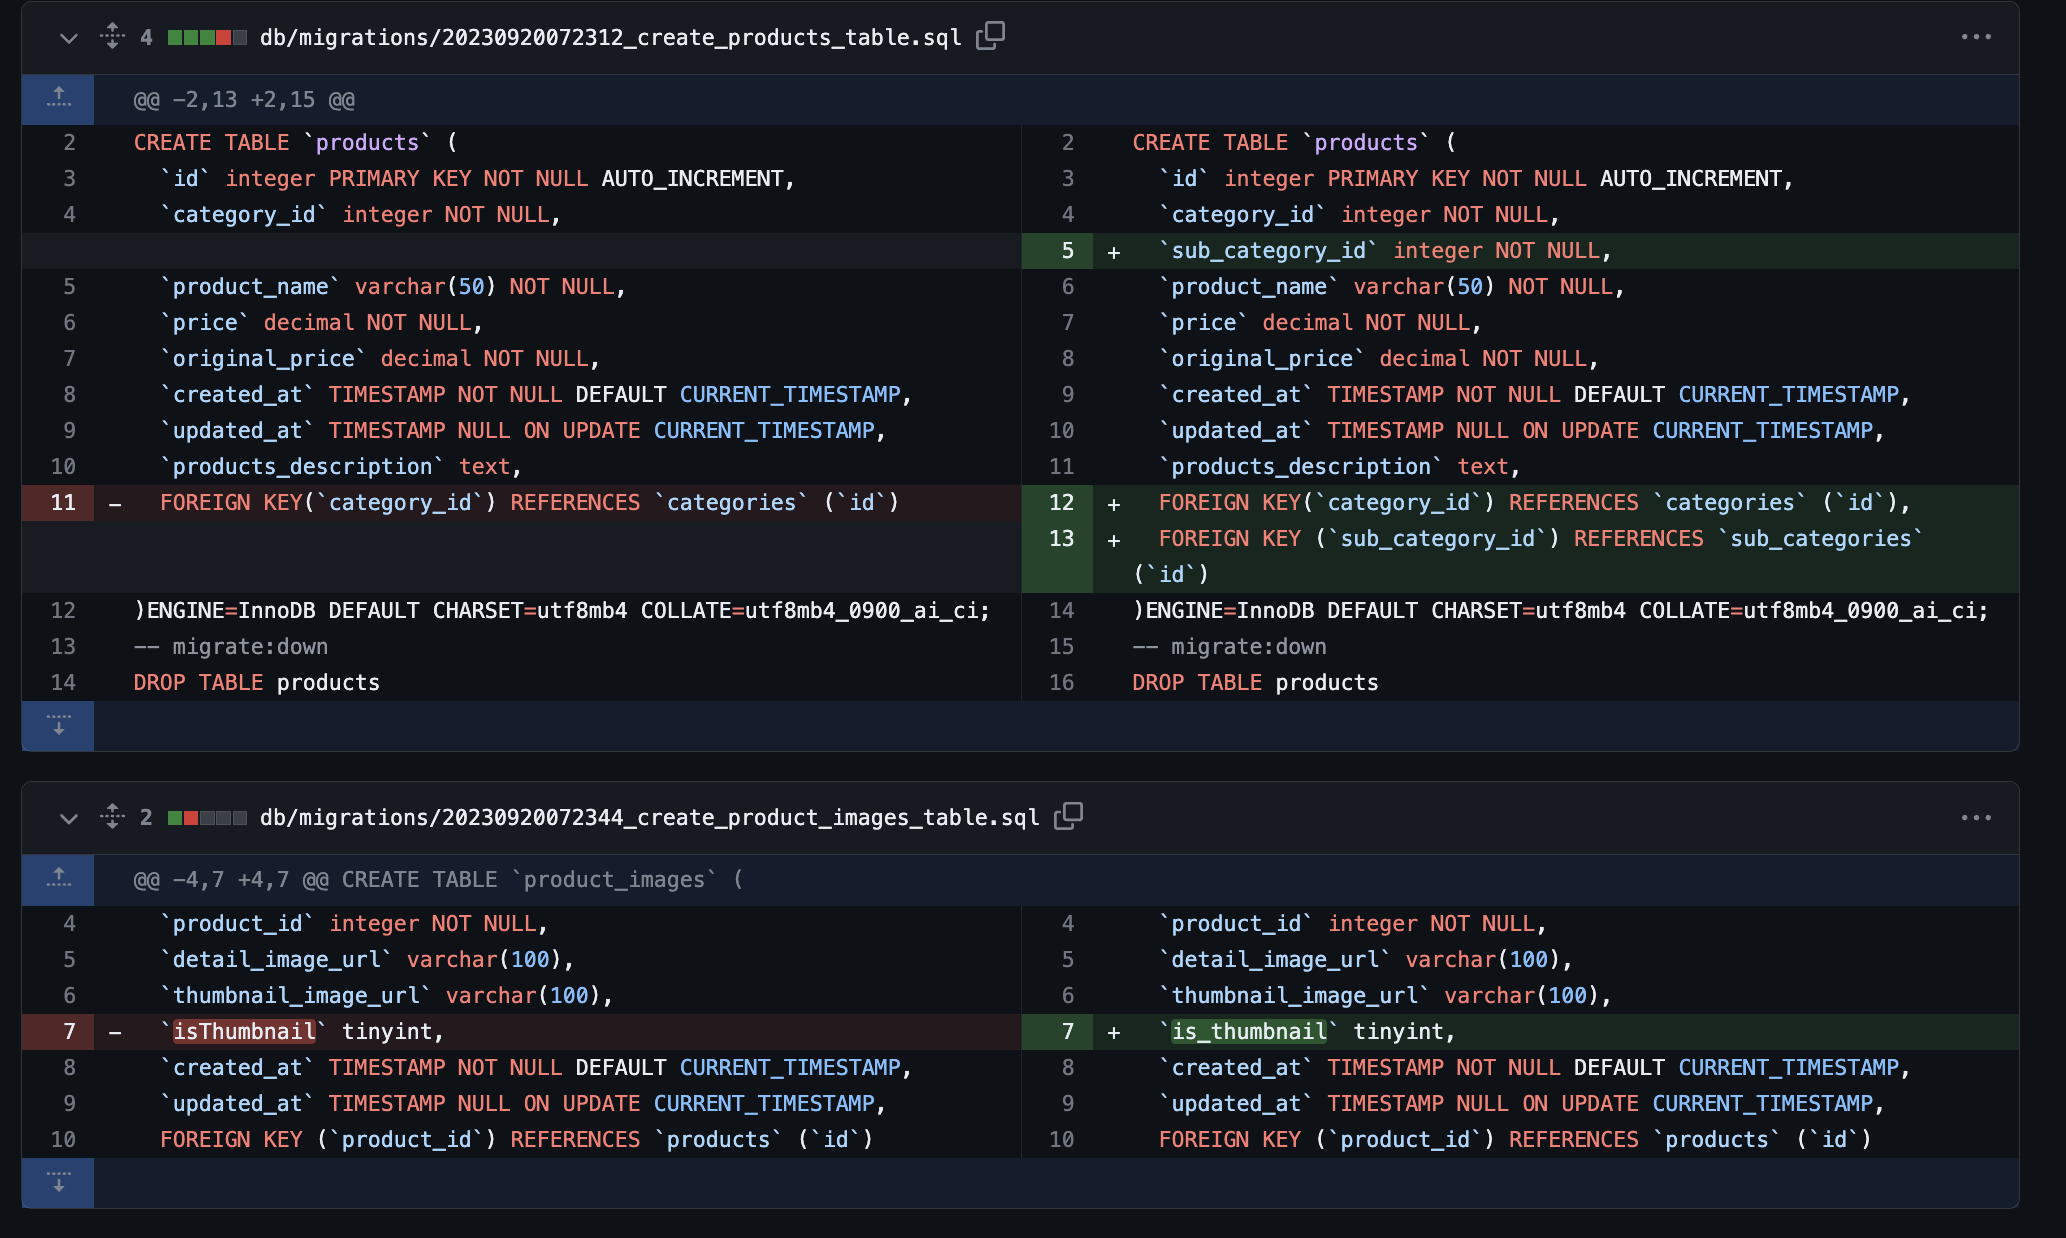Image resolution: width=2066 pixels, height=1238 pixels.
Task: Click diffstat color blocks of product_images file
Action: tap(207, 818)
